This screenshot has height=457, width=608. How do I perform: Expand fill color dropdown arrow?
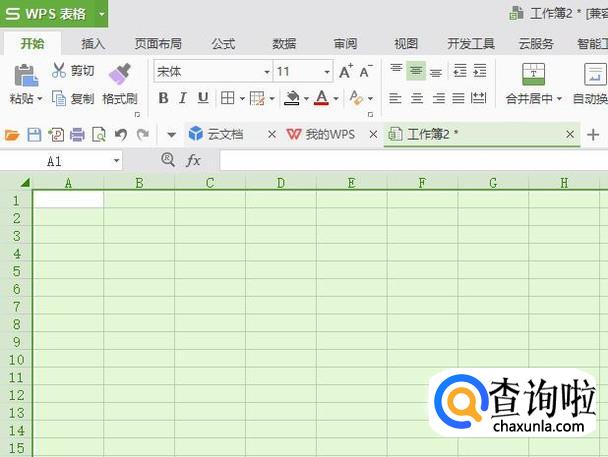tap(306, 99)
